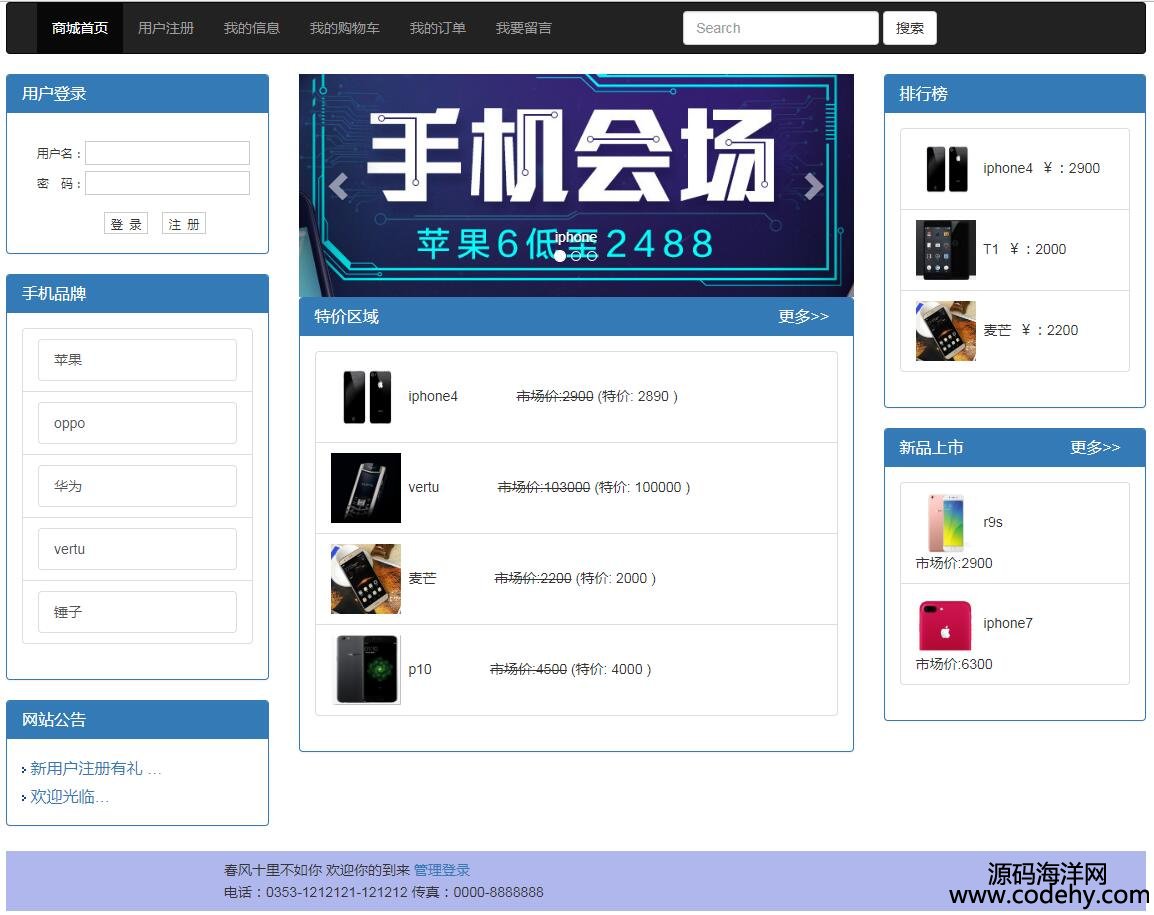Click 特价: 2890 price text

637,397
